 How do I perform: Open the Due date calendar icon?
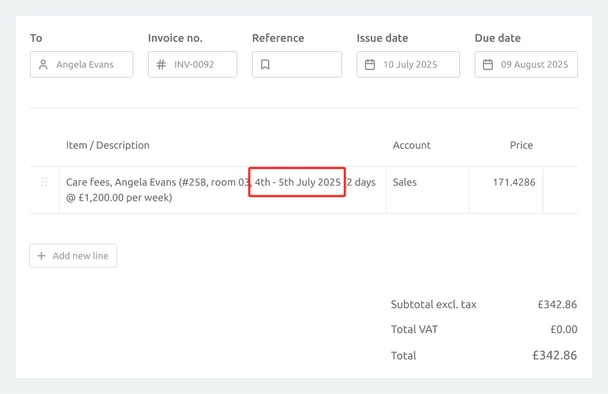point(488,64)
